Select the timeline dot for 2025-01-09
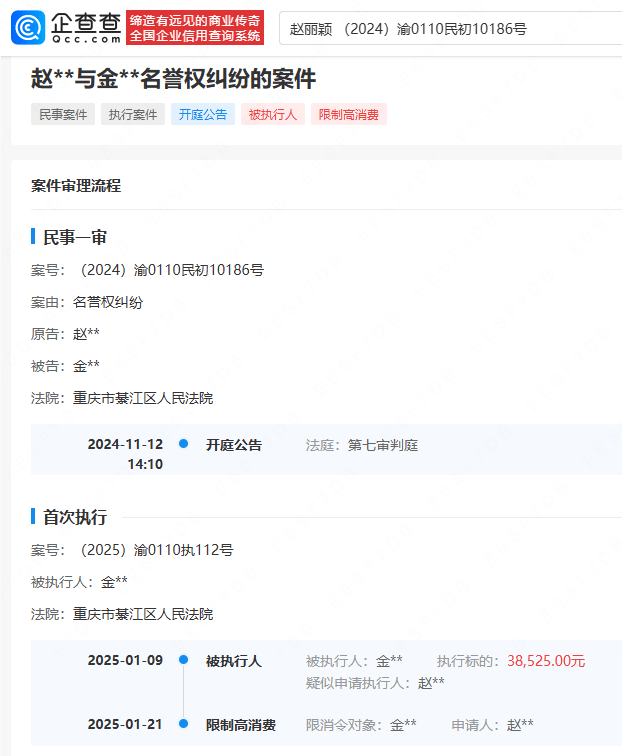622x756 pixels. coord(183,660)
